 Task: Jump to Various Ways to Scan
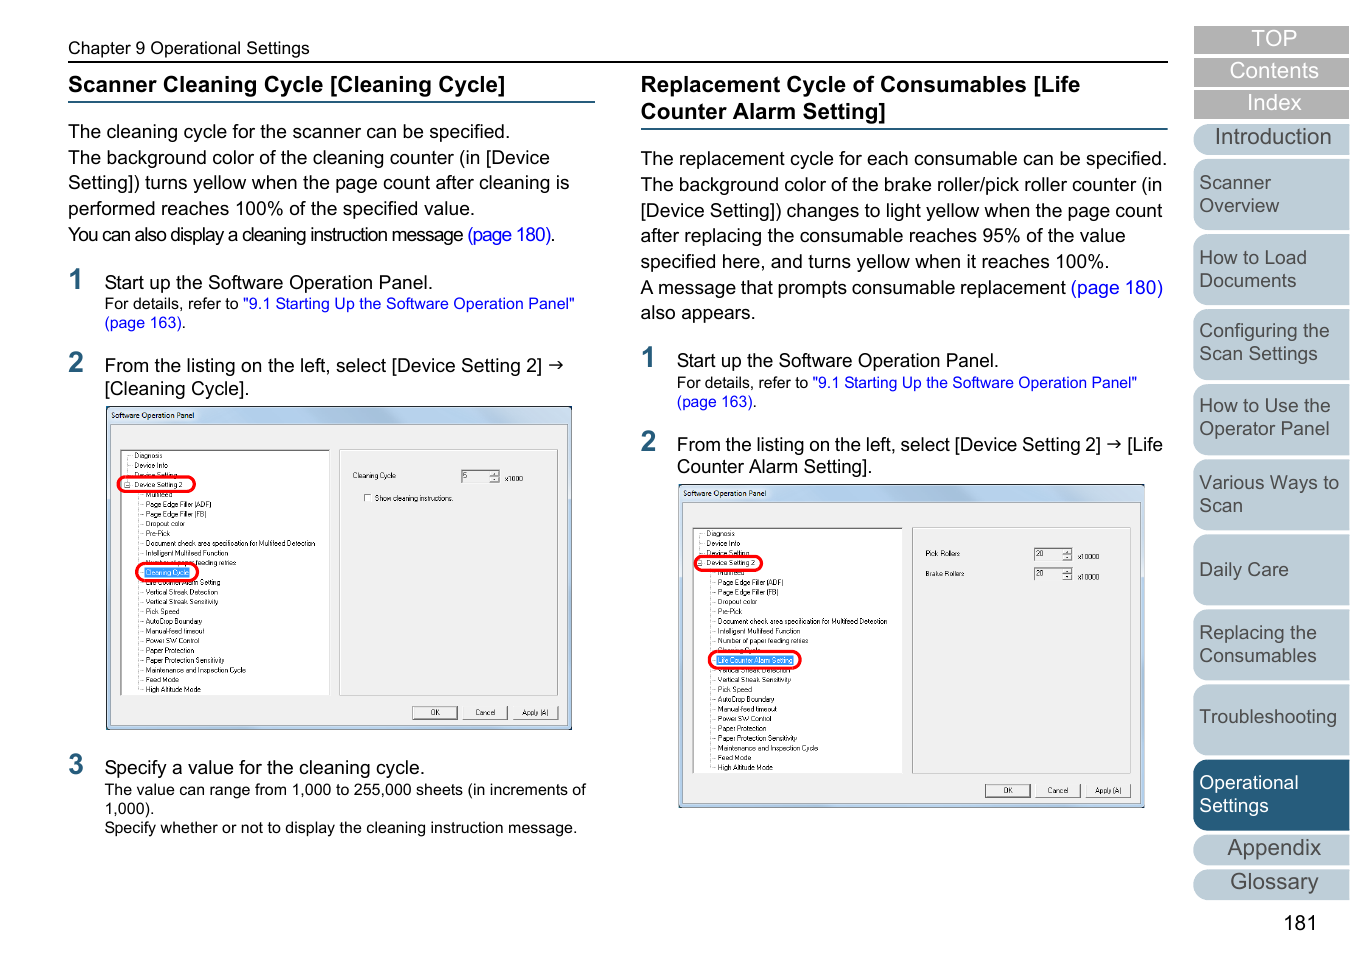tap(1271, 494)
